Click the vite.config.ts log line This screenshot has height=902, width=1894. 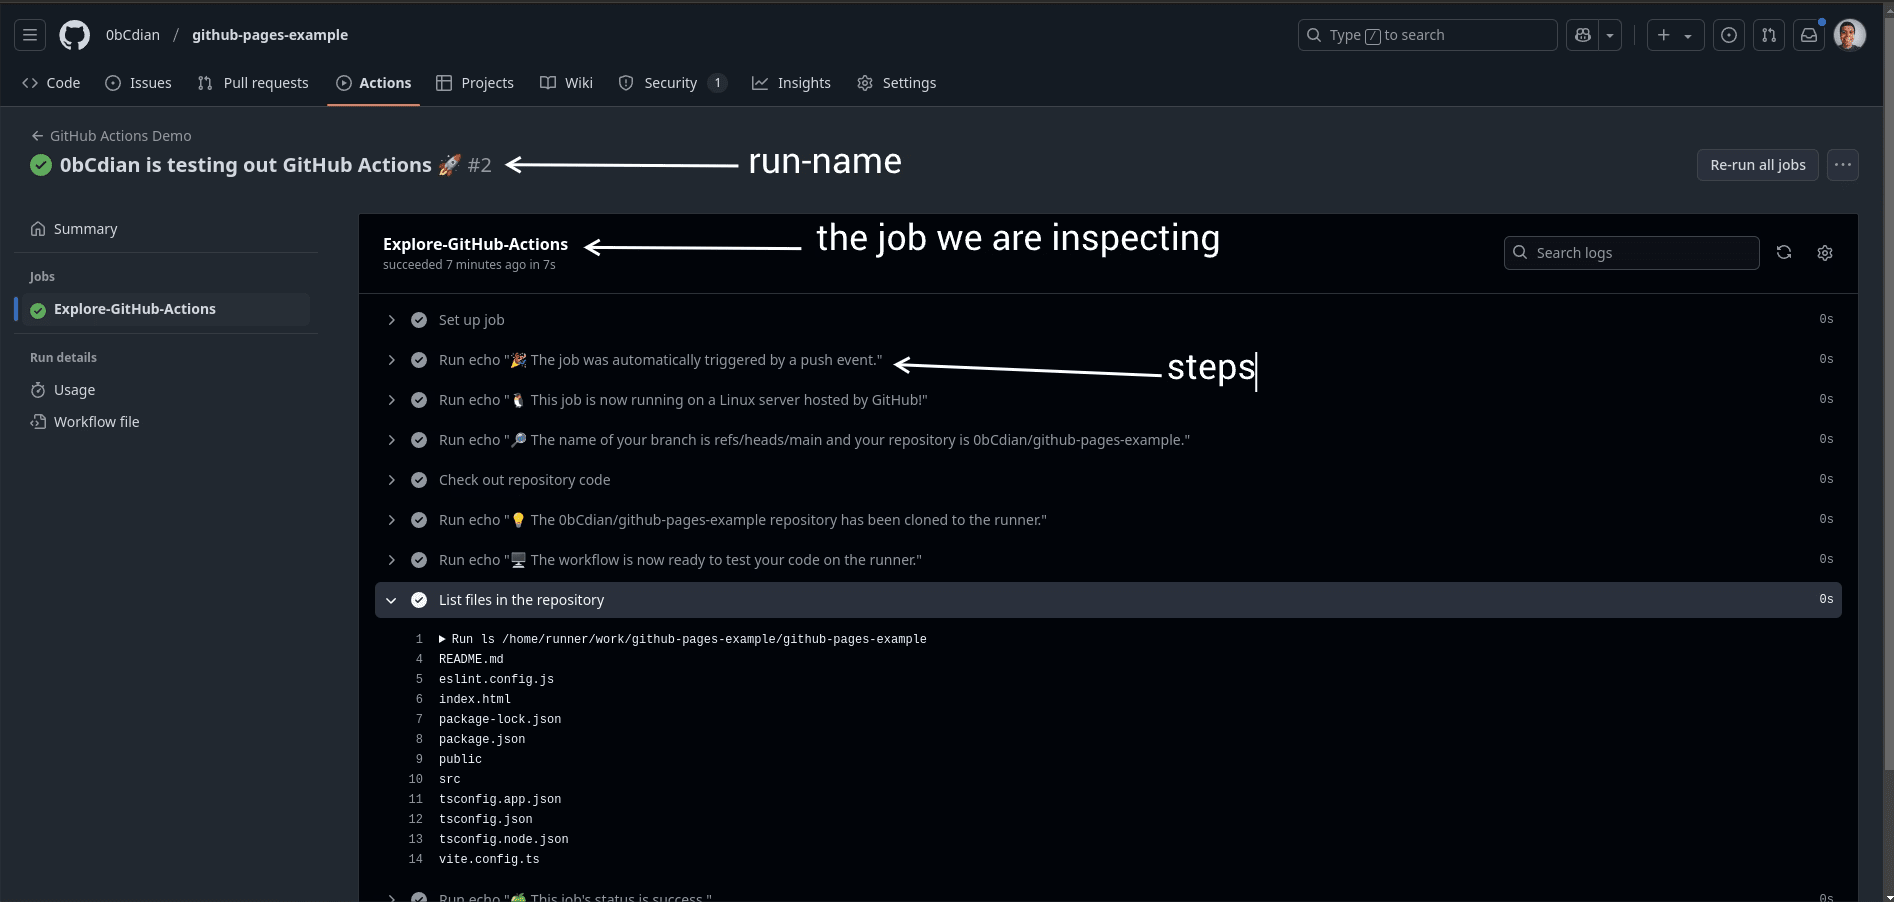pyautogui.click(x=489, y=859)
